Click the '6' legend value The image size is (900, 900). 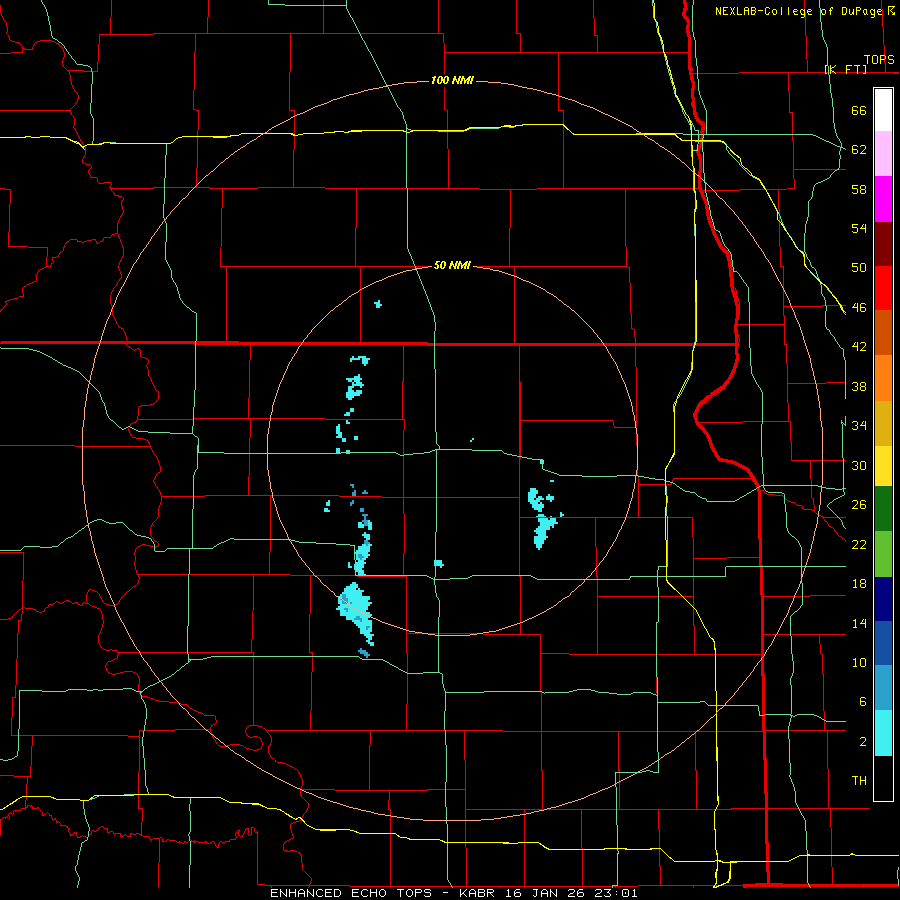862,702
